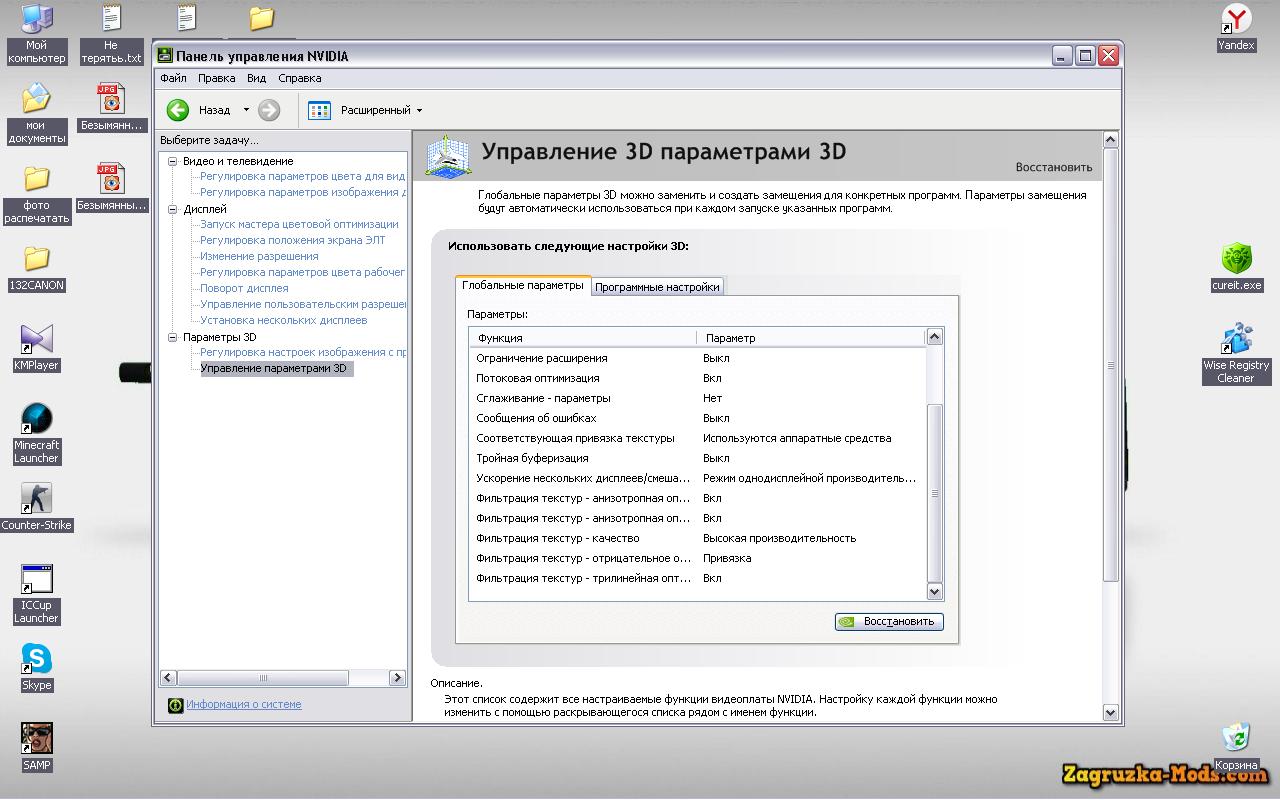The height and width of the screenshot is (800, 1280).
Task: Collapse the Дисплей tree node
Action: coord(172,209)
